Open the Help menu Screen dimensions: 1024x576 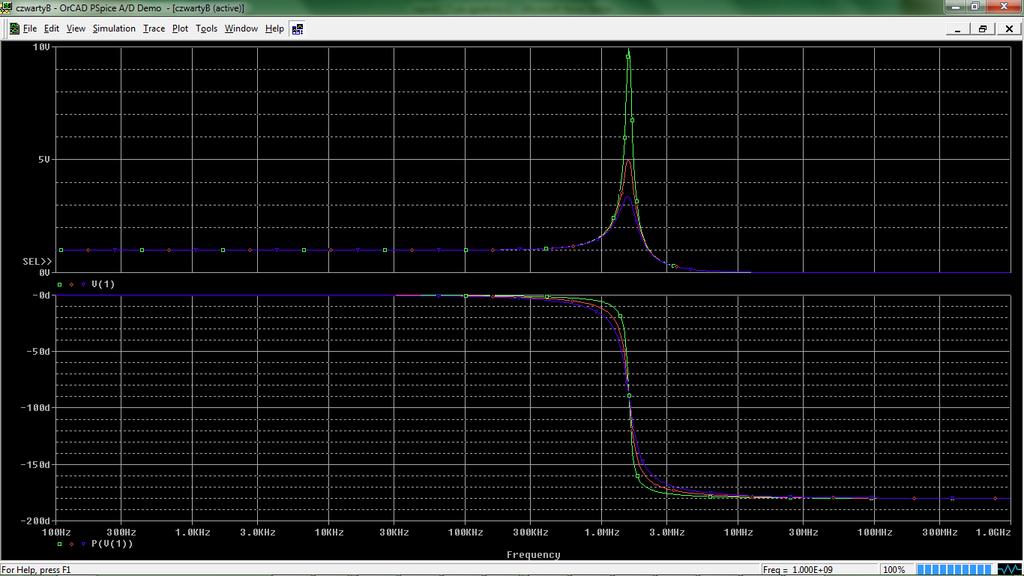[x=274, y=29]
